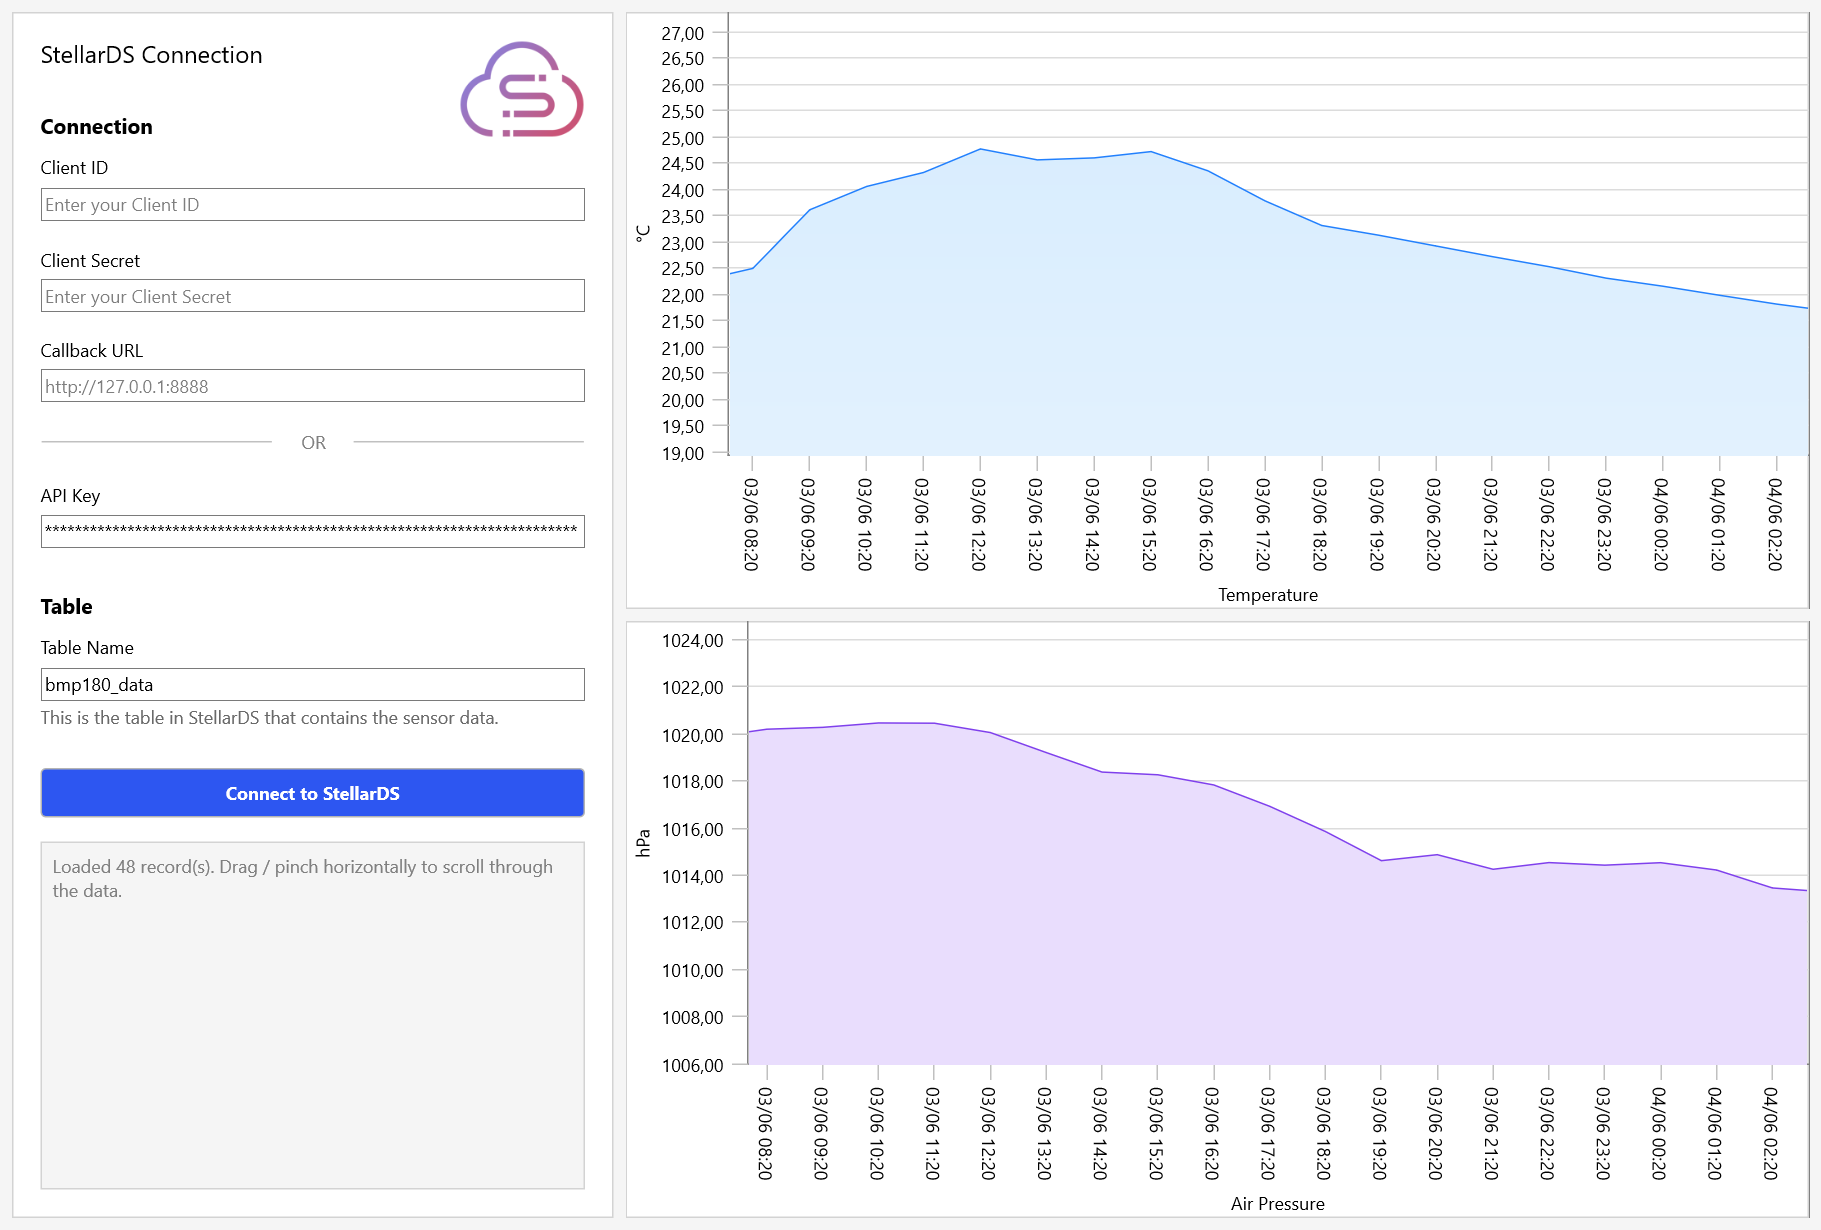Click the 1016,00 pressure axis value
This screenshot has height=1230, width=1821.
(x=693, y=829)
